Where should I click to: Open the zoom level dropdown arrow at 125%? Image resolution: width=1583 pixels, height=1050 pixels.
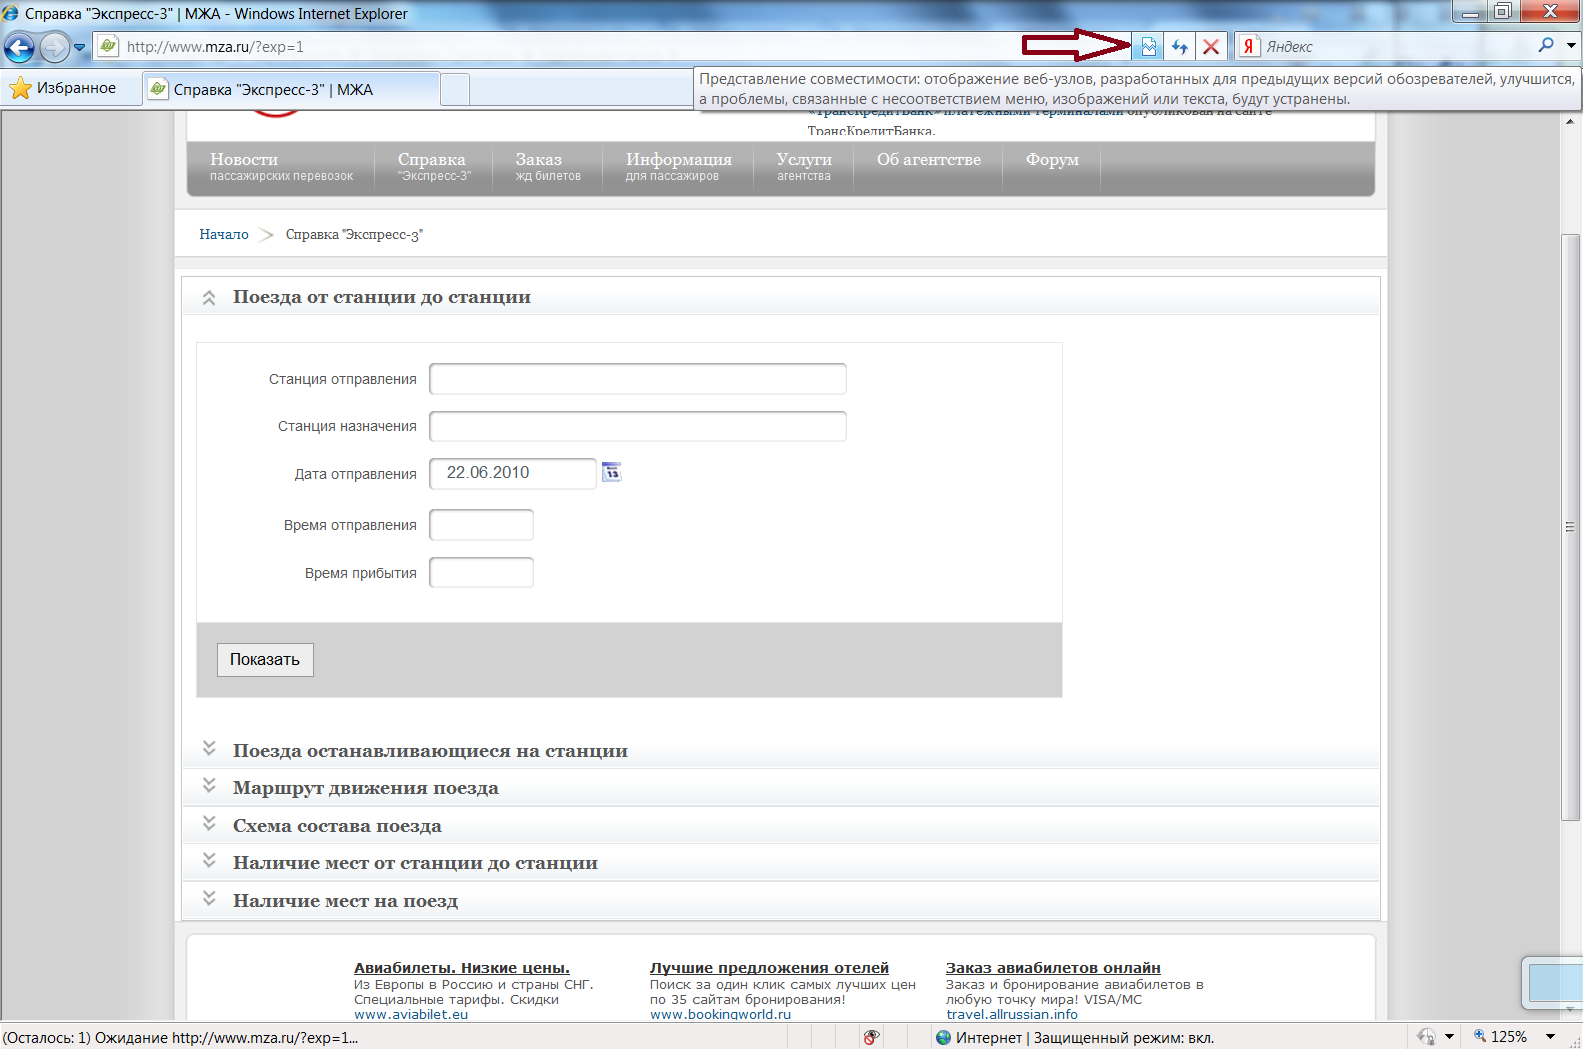pos(1550,1037)
